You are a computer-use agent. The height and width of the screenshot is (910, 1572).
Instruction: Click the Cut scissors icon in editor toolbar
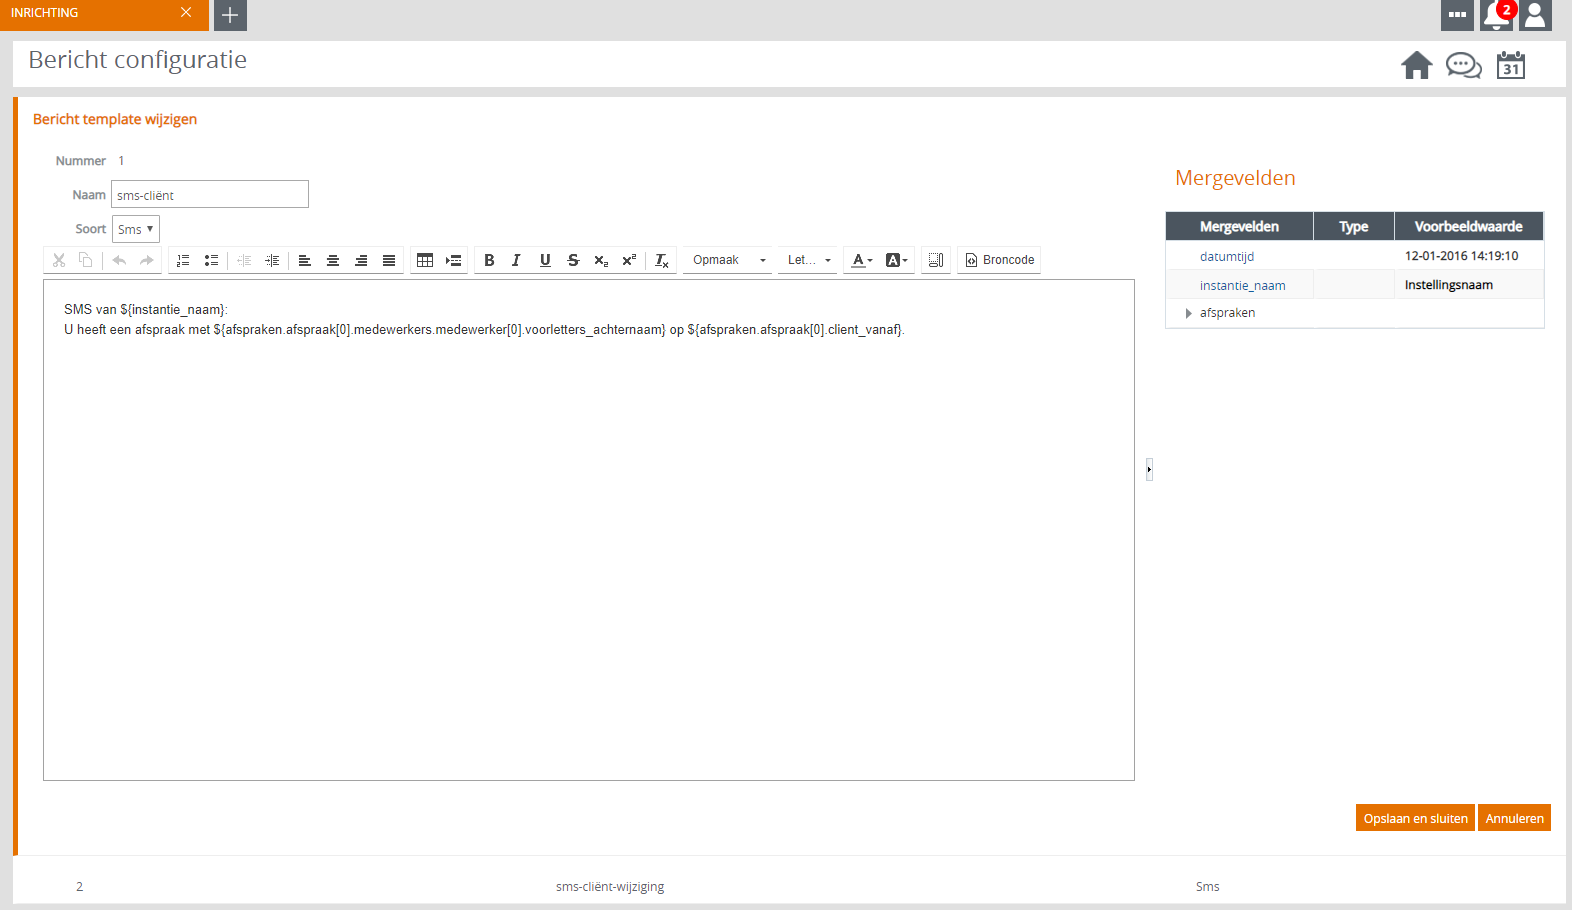(x=59, y=260)
